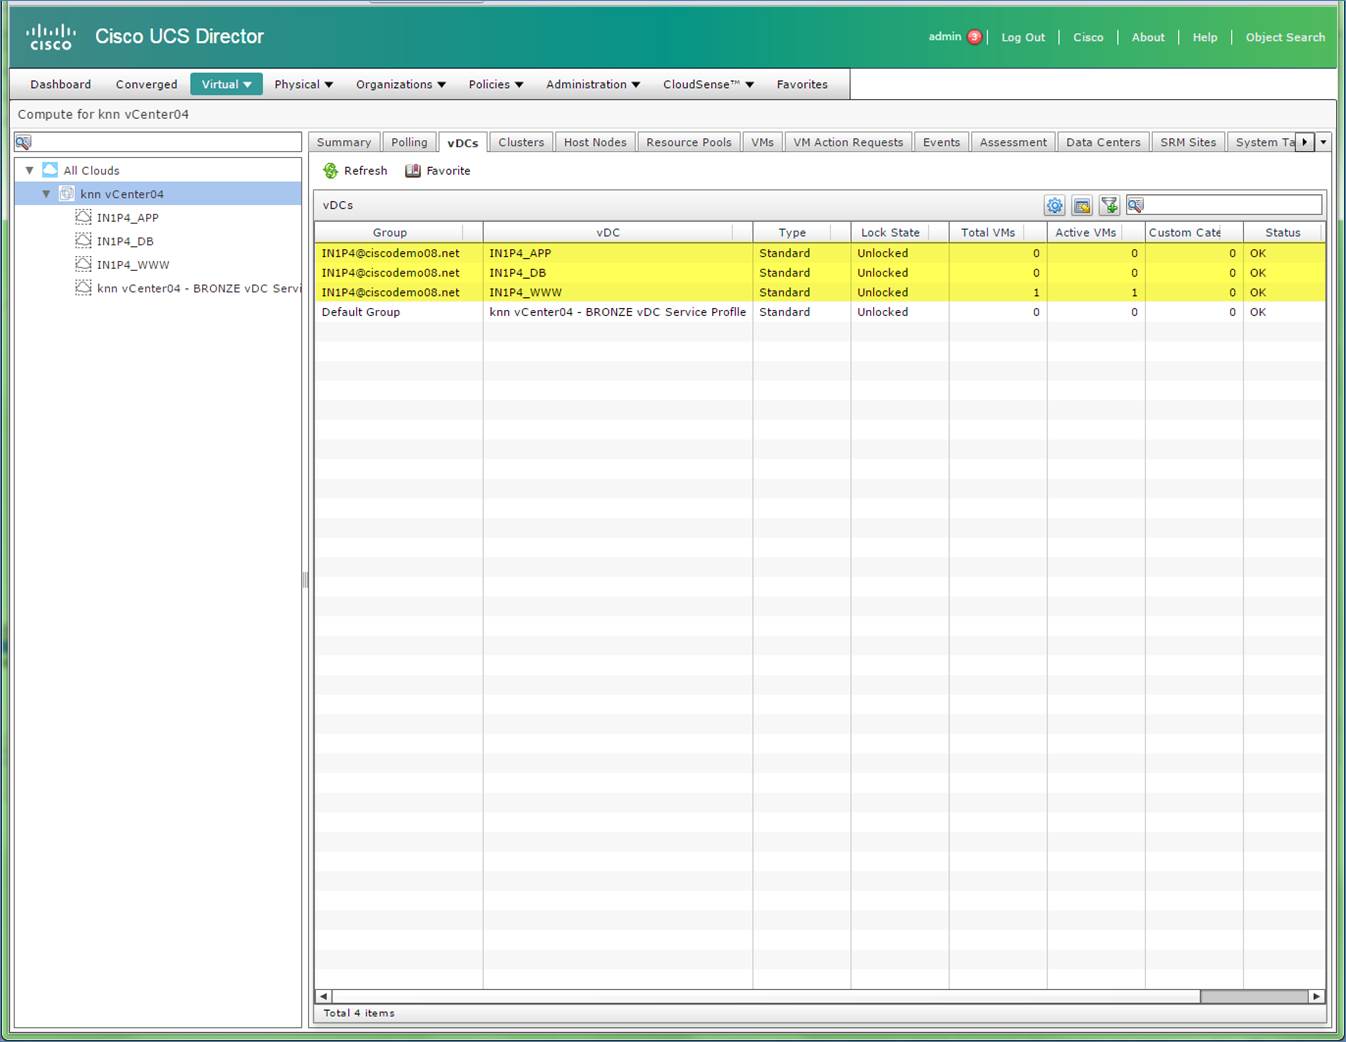Click the admin user link

[x=945, y=37]
